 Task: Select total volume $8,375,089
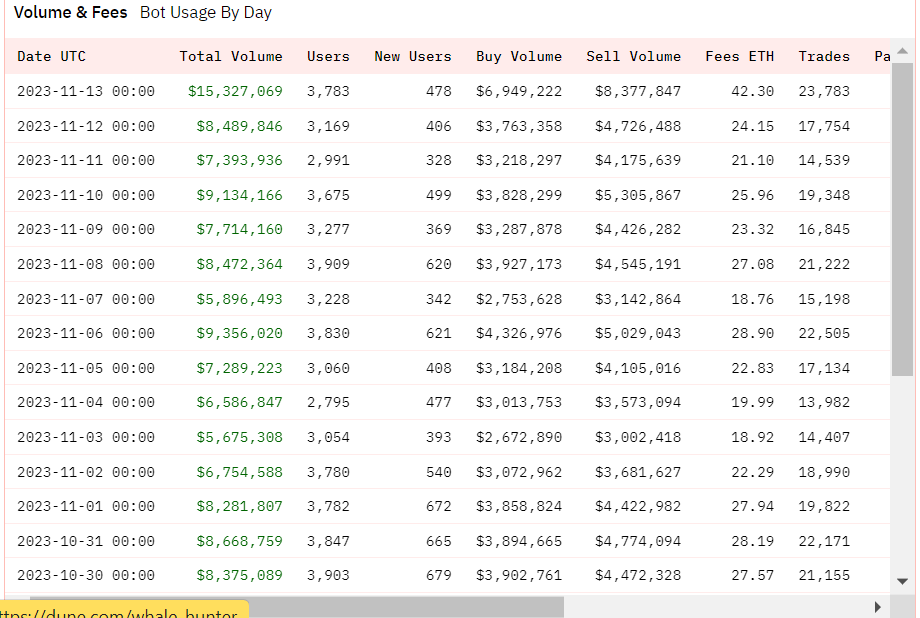tap(239, 575)
